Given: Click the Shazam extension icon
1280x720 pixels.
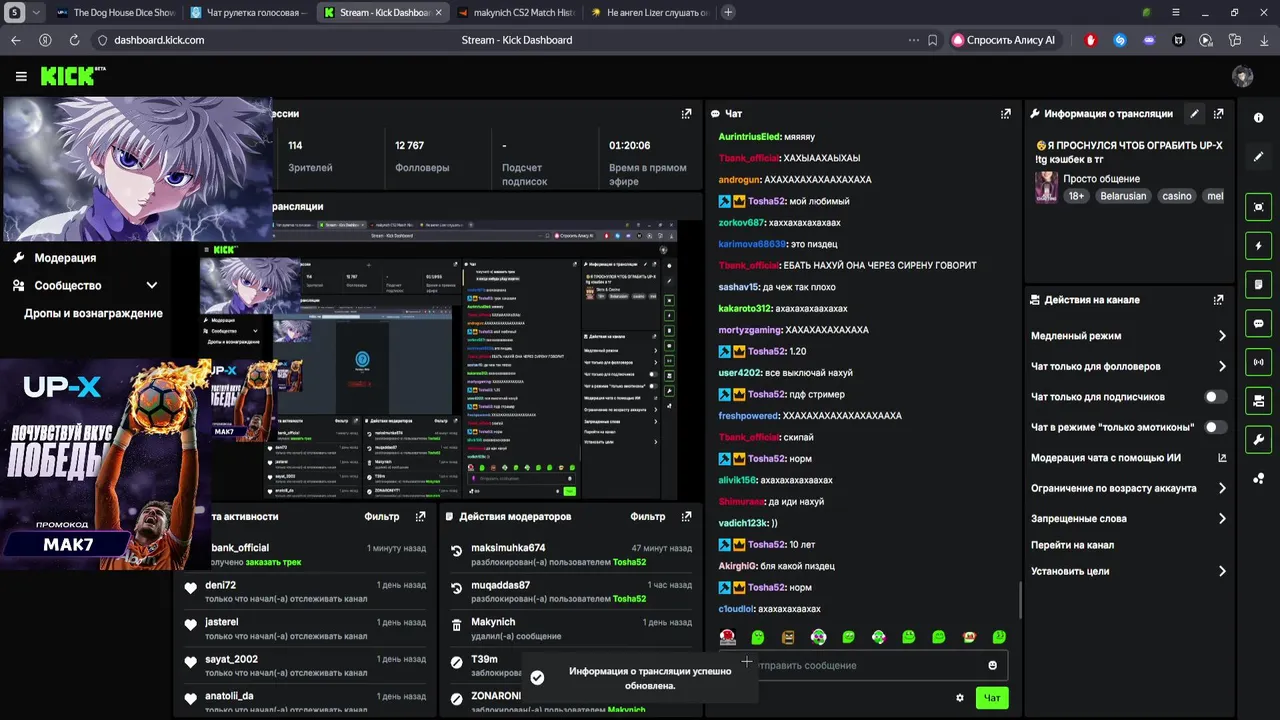Looking at the screenshot, I should (1120, 40).
